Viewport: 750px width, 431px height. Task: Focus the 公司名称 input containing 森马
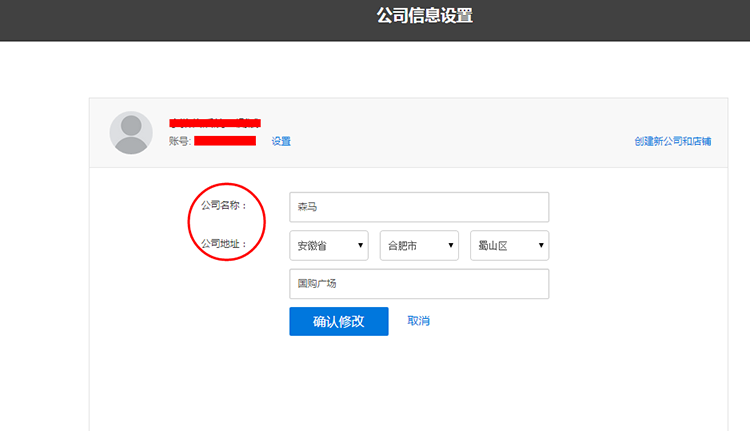pyautogui.click(x=419, y=207)
